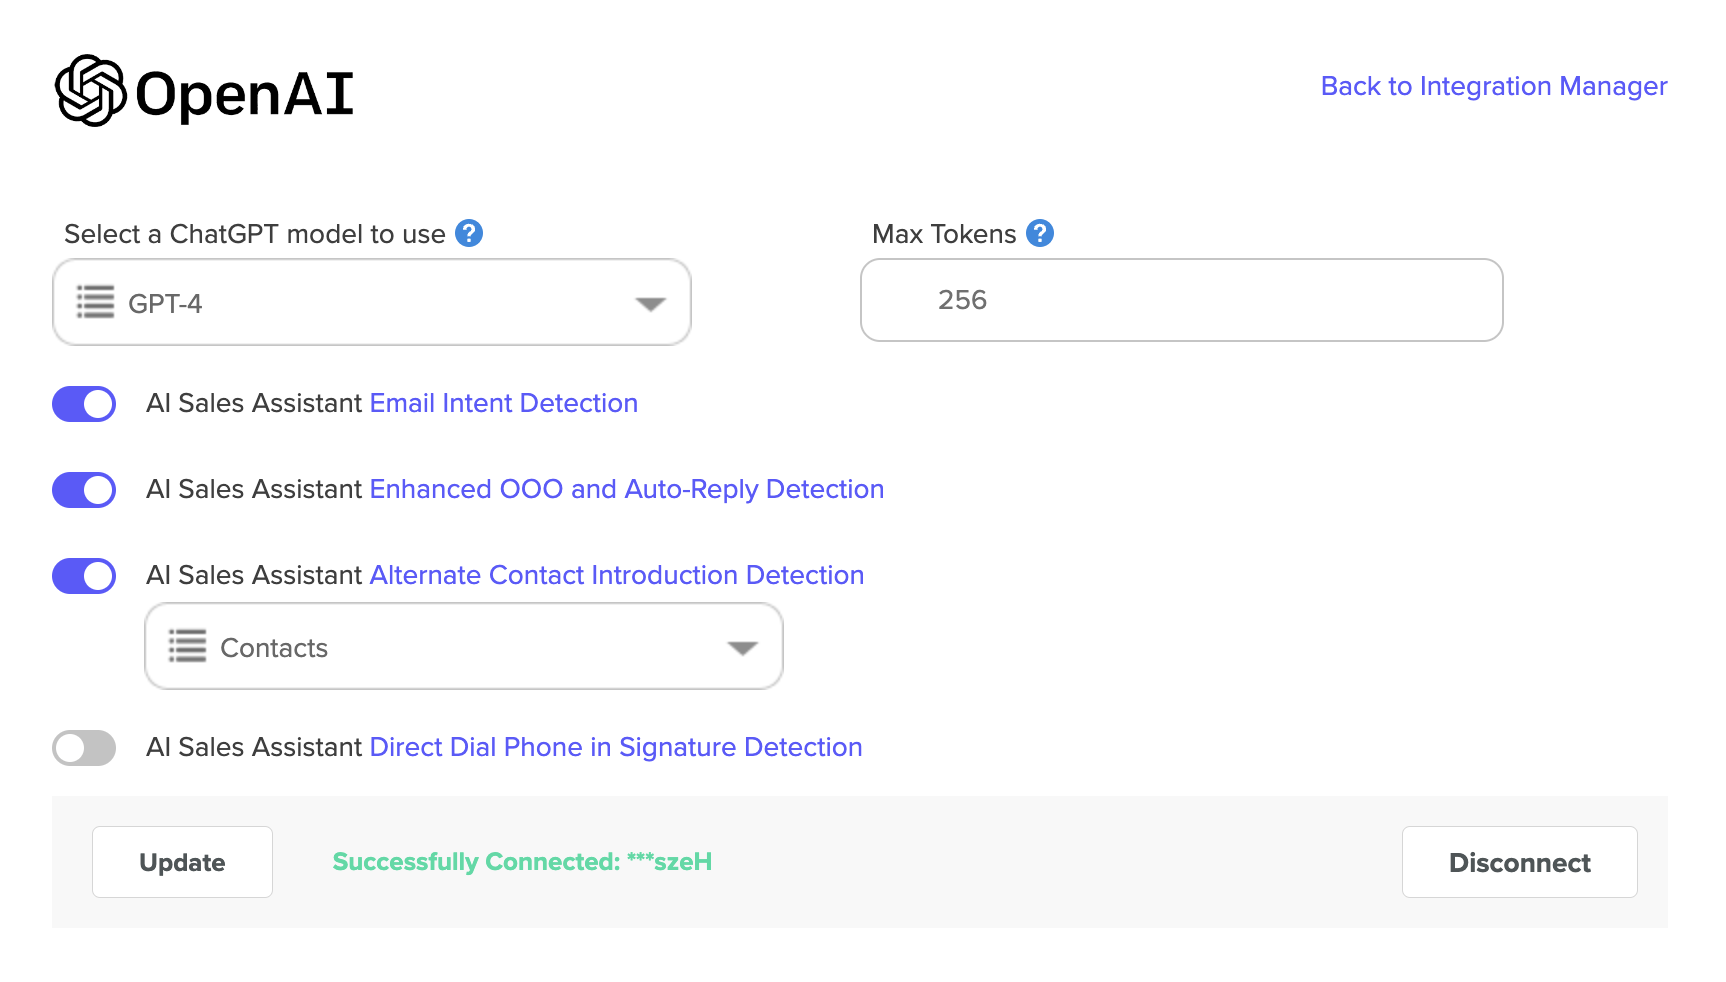Screen dimensions: 1726x982
Task: Click the Max Tokens input field
Action: (1181, 300)
